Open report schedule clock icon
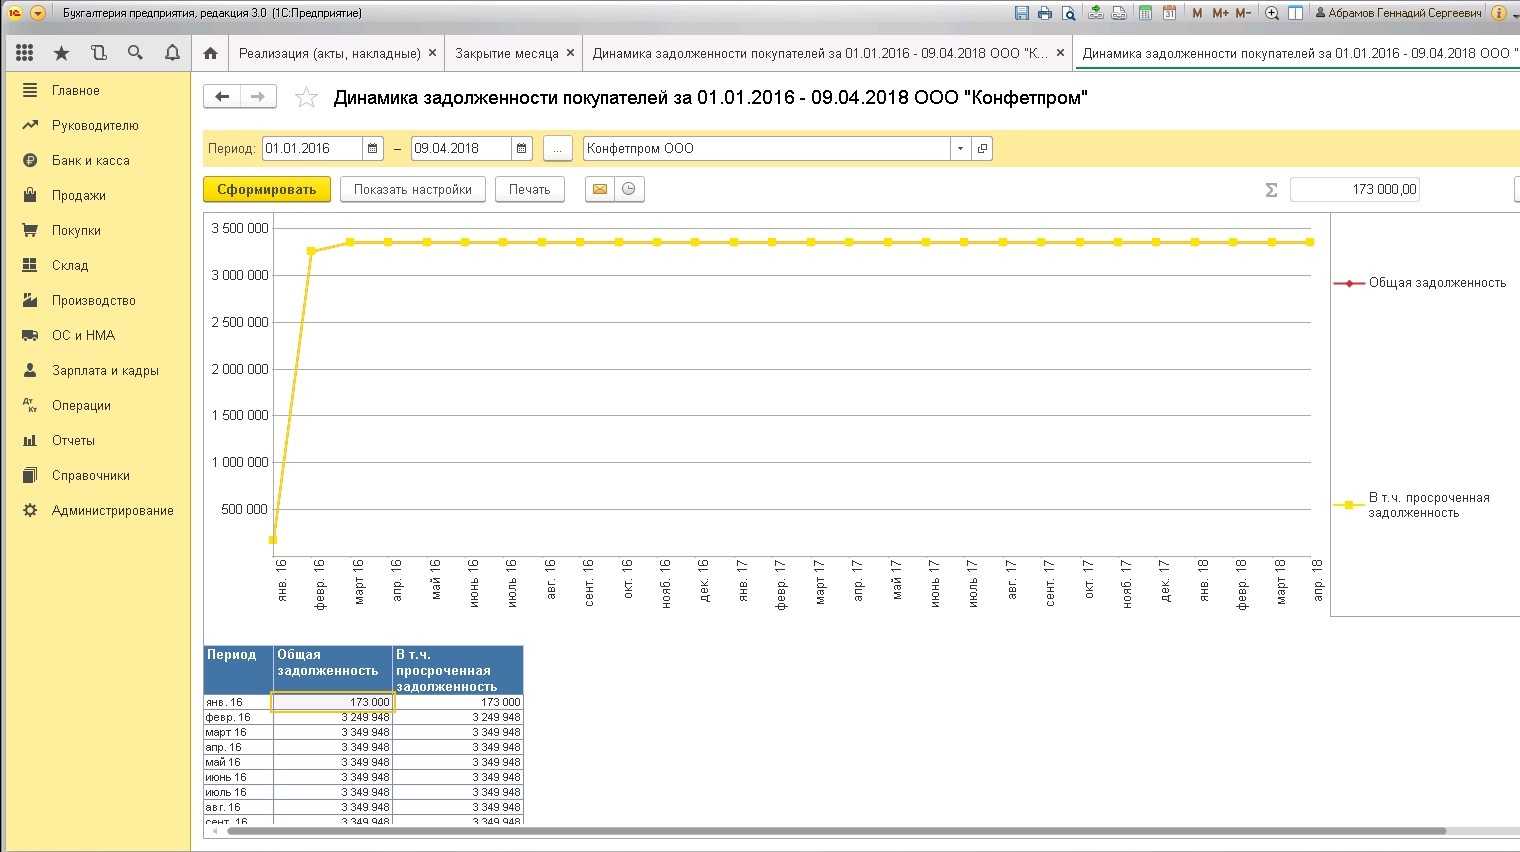The image size is (1520, 852). [x=629, y=189]
